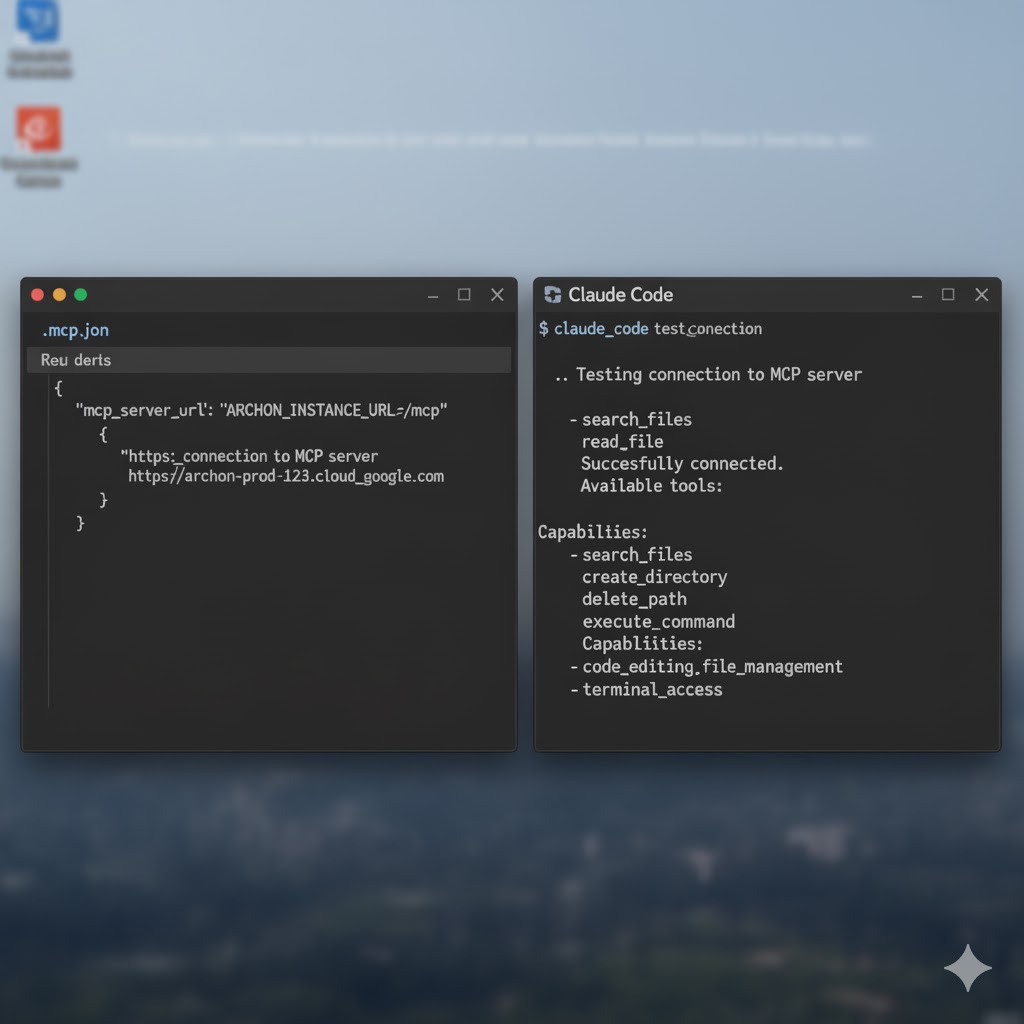Click the green traffic-light dot in editor window
1024x1024 pixels.
click(81, 295)
